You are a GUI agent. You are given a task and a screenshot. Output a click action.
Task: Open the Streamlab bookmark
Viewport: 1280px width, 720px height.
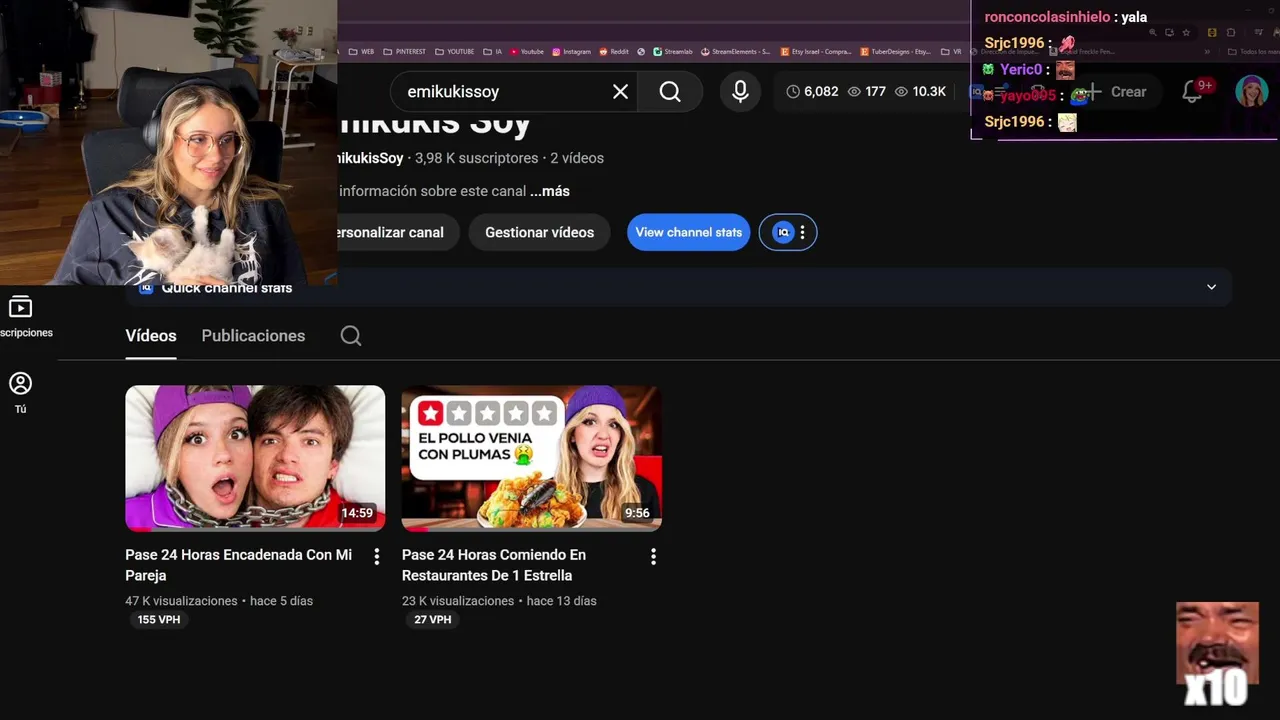(x=673, y=51)
